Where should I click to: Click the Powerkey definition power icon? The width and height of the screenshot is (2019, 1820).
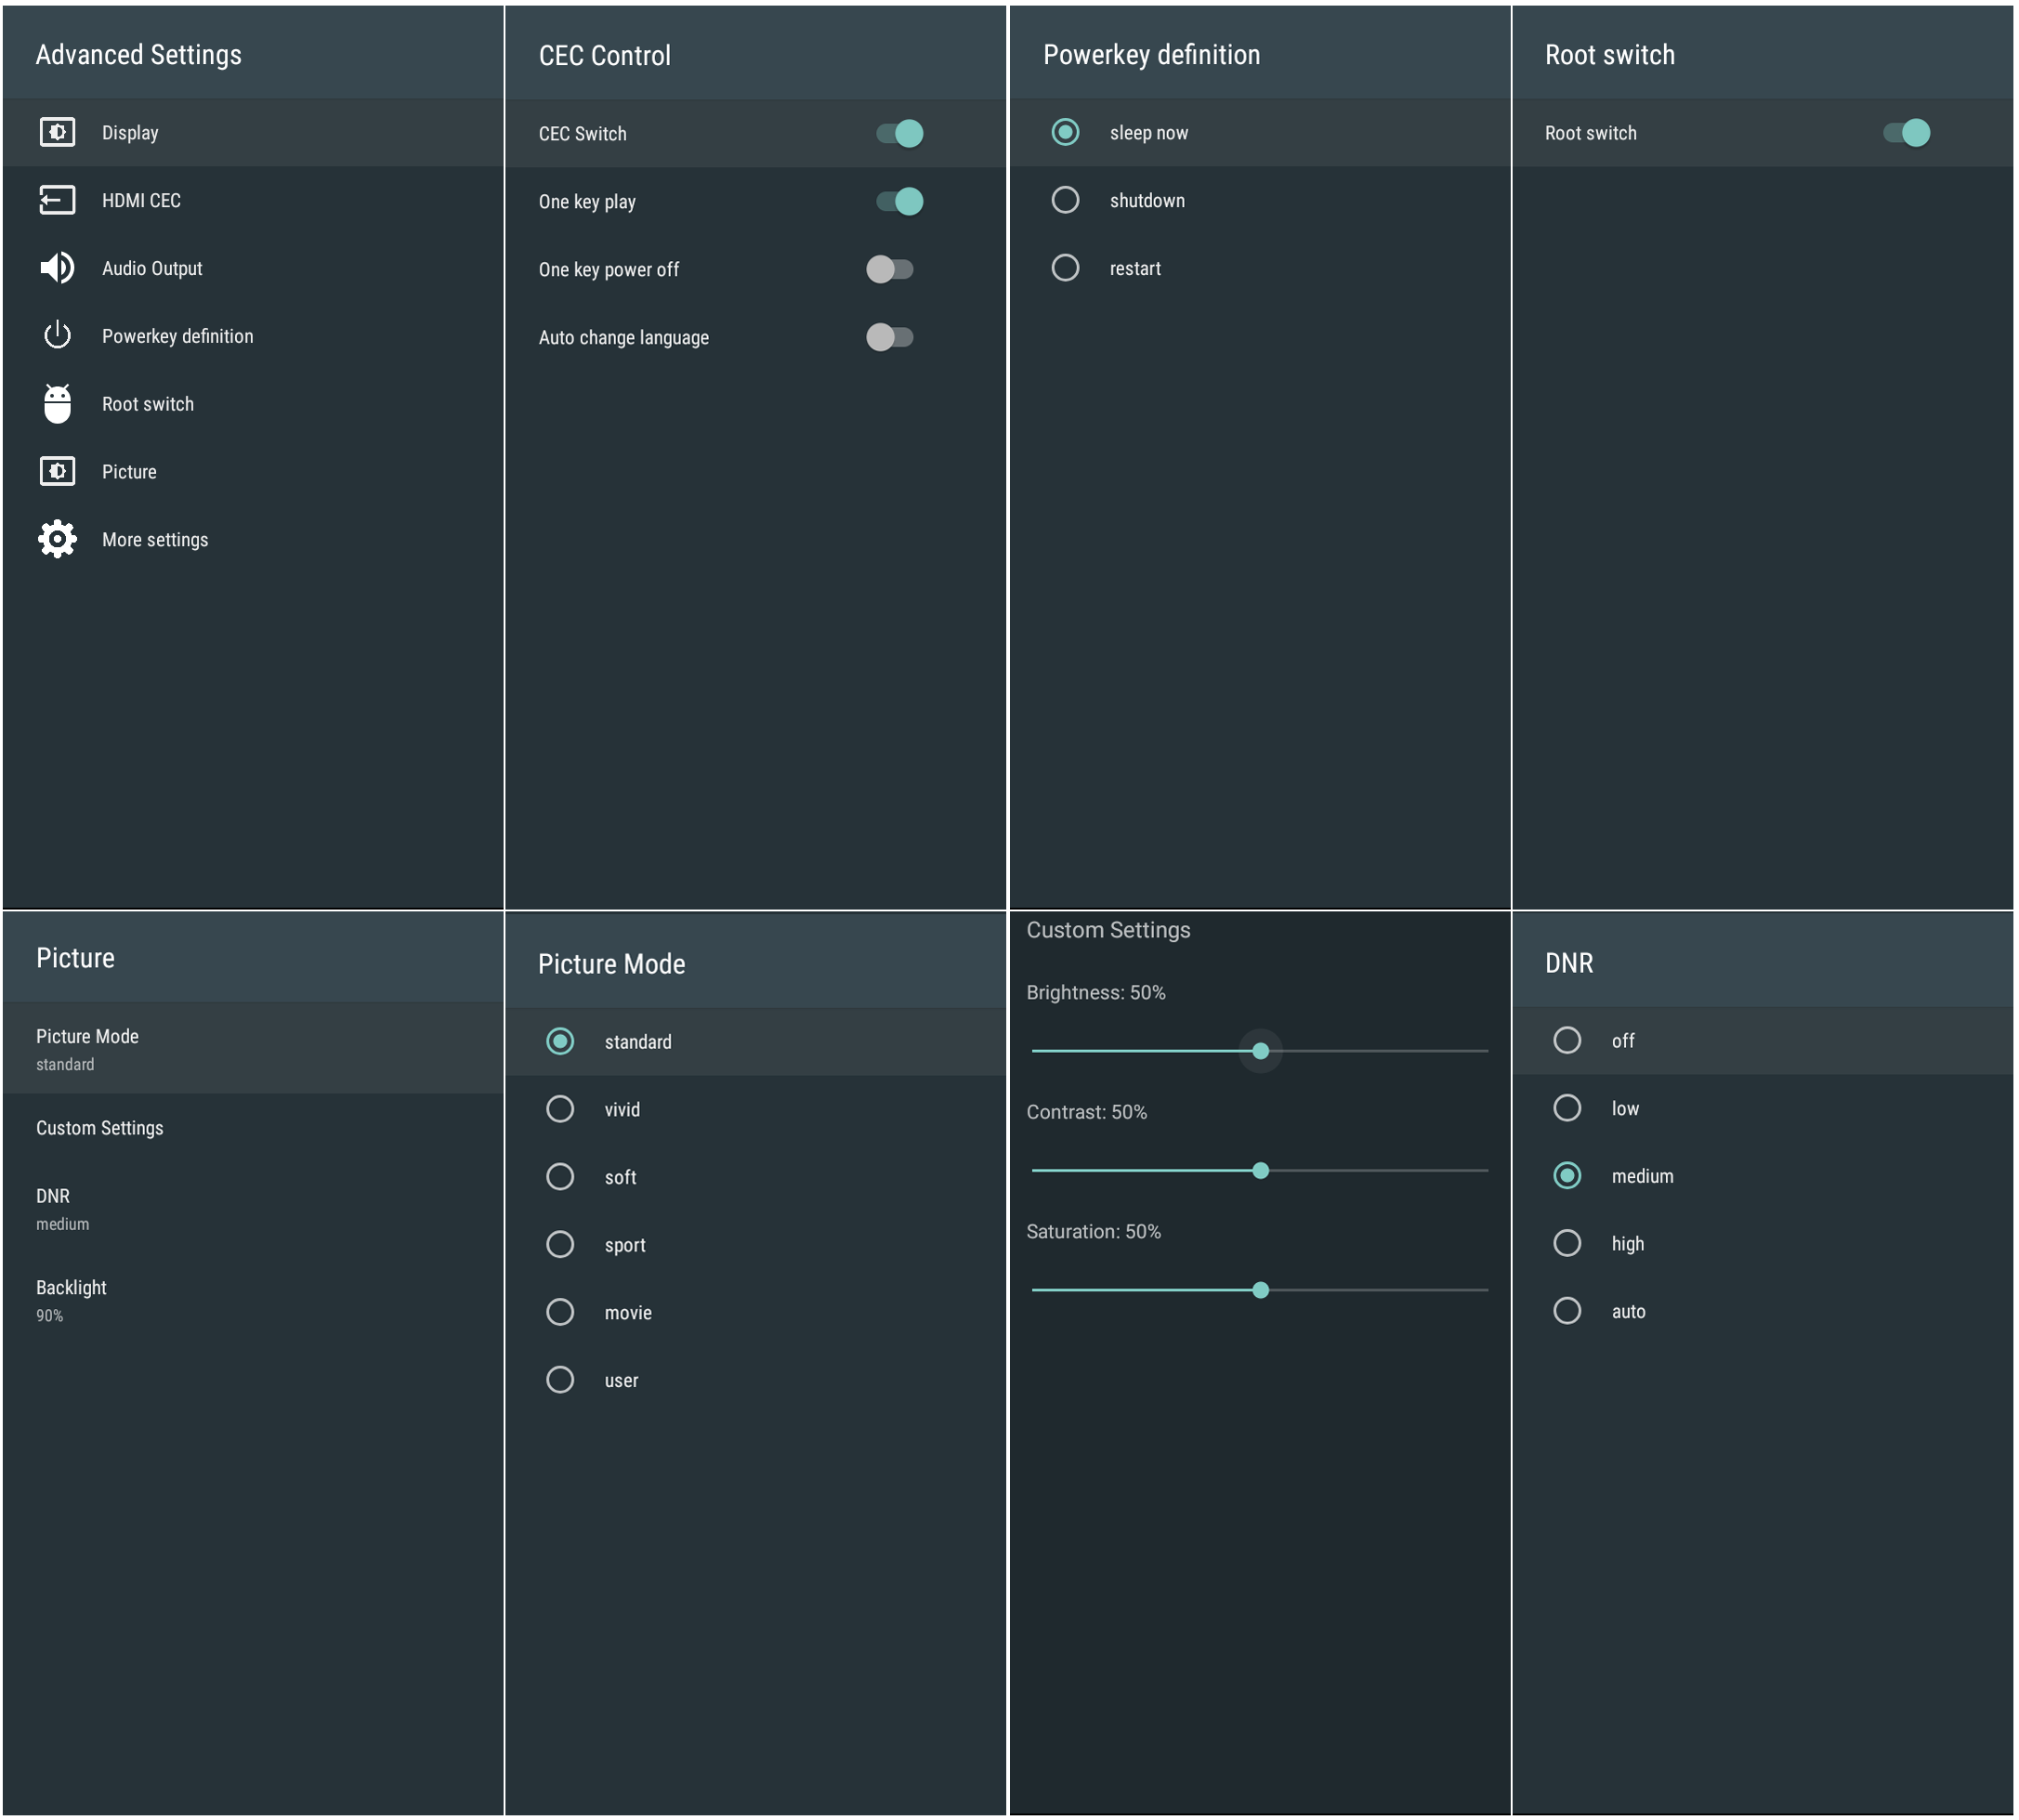pyautogui.click(x=57, y=335)
